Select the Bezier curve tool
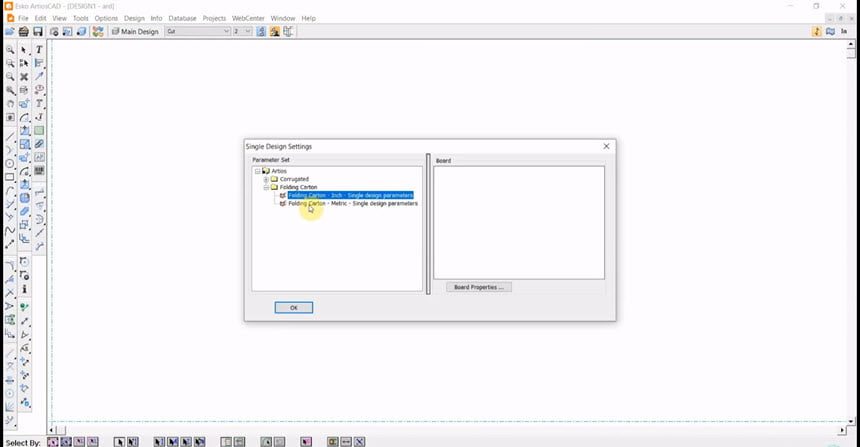 click(10, 231)
